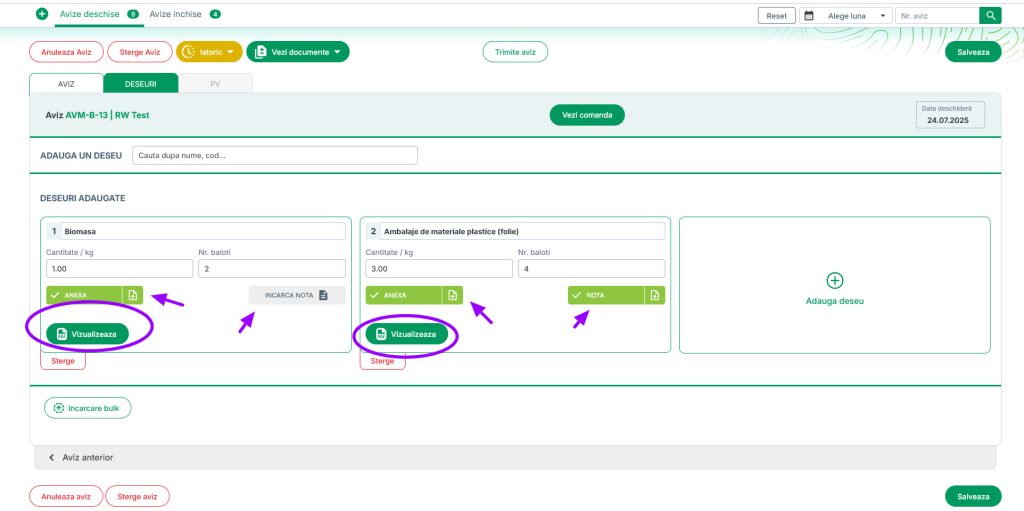Click the Cauta dupa nume search field
Viewport: 1024px width, 511px height.
[274, 156]
